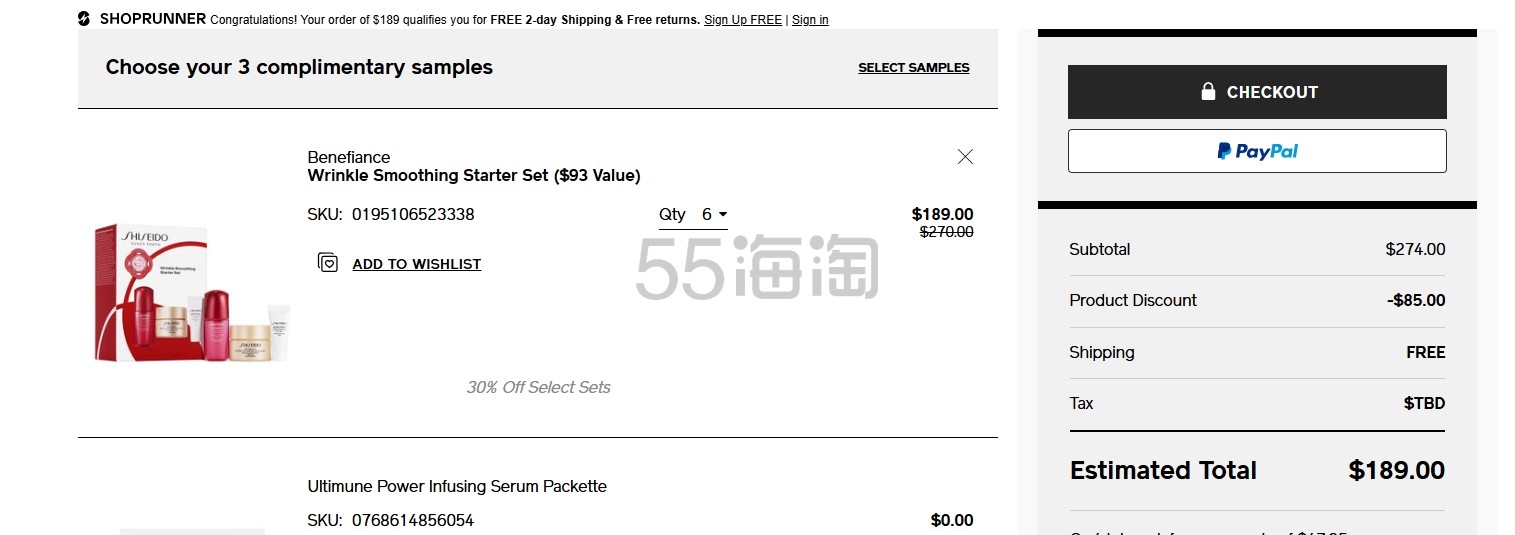
Task: Click the Choose your 3 complimentary samples heading
Action: coord(299,67)
